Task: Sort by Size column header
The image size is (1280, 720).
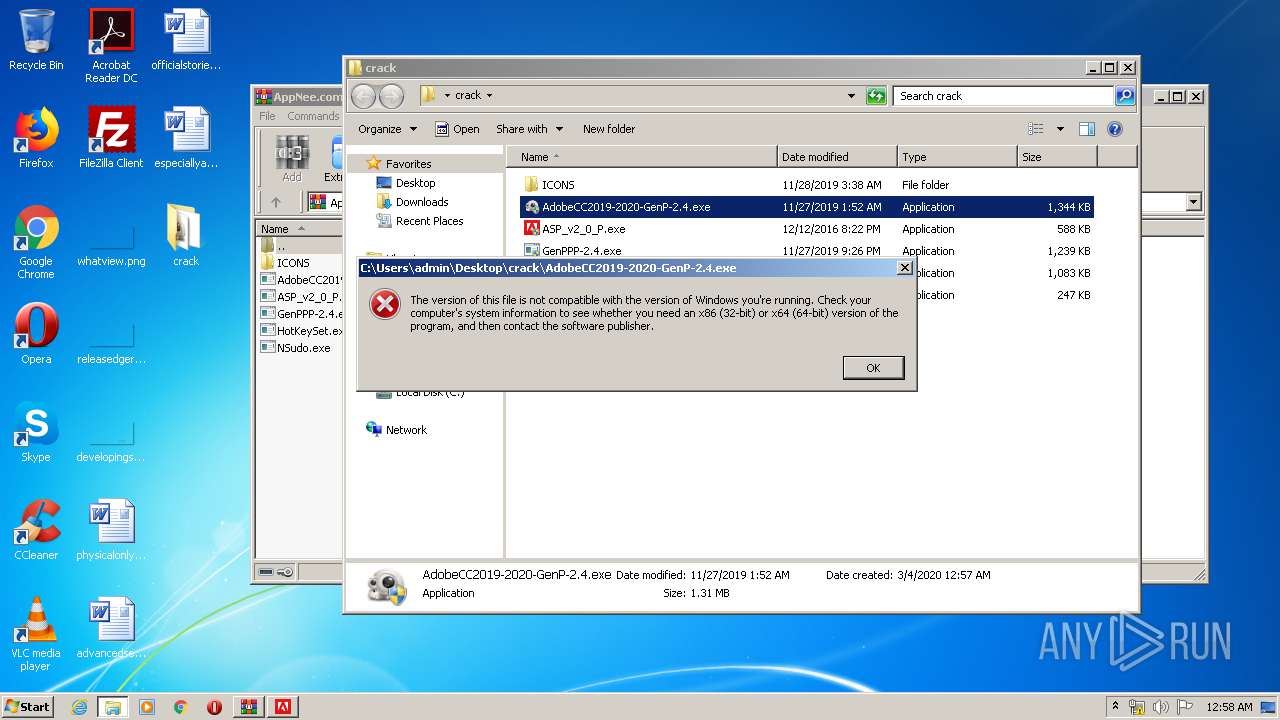Action: pos(1057,157)
